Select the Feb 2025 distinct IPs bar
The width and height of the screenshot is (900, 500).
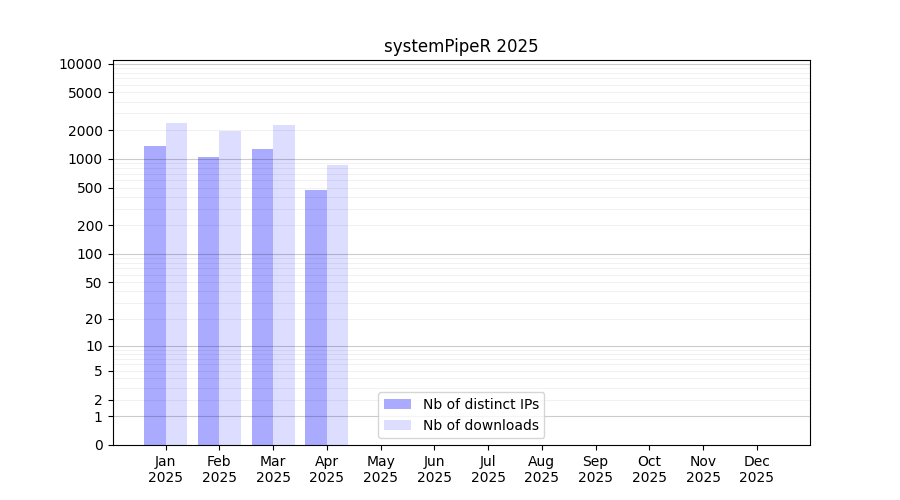(x=208, y=300)
